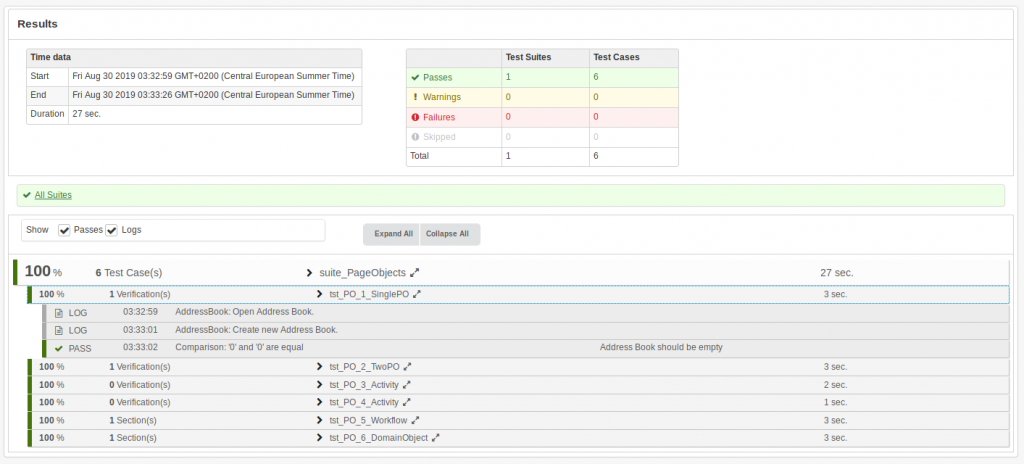The width and height of the screenshot is (1024, 464).
Task: Collapse the suite_PageObjects chevron
Action: tap(311, 272)
